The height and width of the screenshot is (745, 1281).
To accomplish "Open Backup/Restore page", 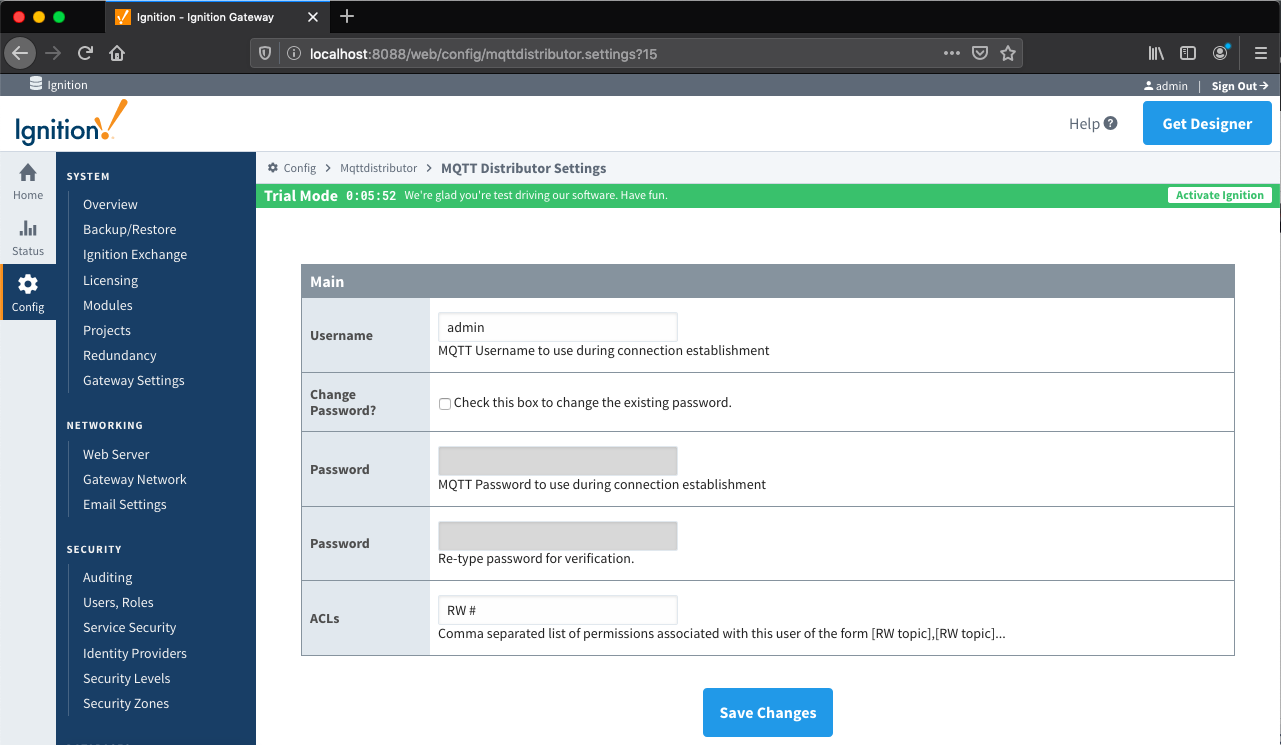I will click(129, 229).
